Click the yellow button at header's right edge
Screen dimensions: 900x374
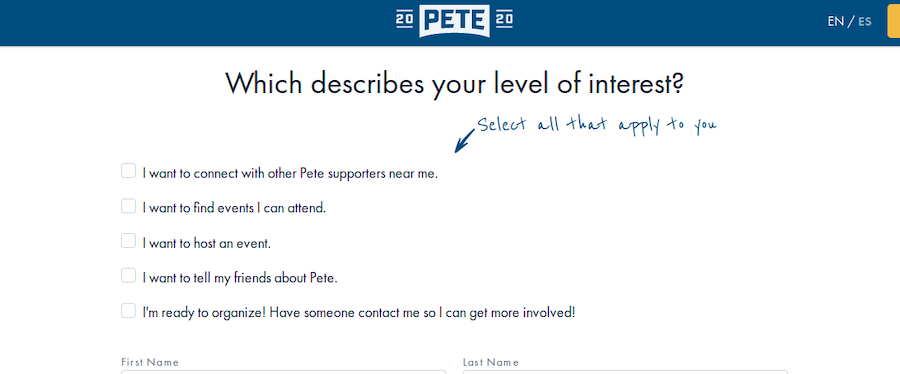(894, 21)
